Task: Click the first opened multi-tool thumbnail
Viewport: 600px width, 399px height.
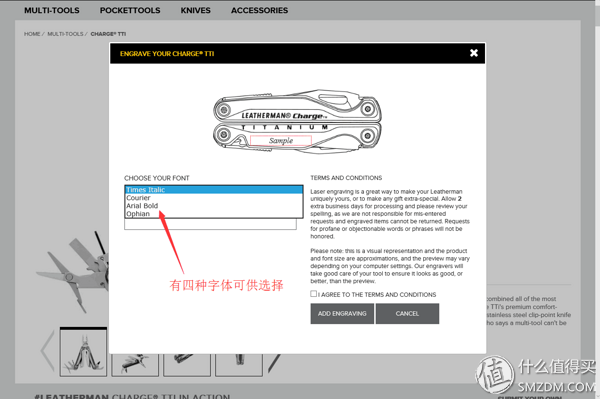Action: click(x=83, y=352)
